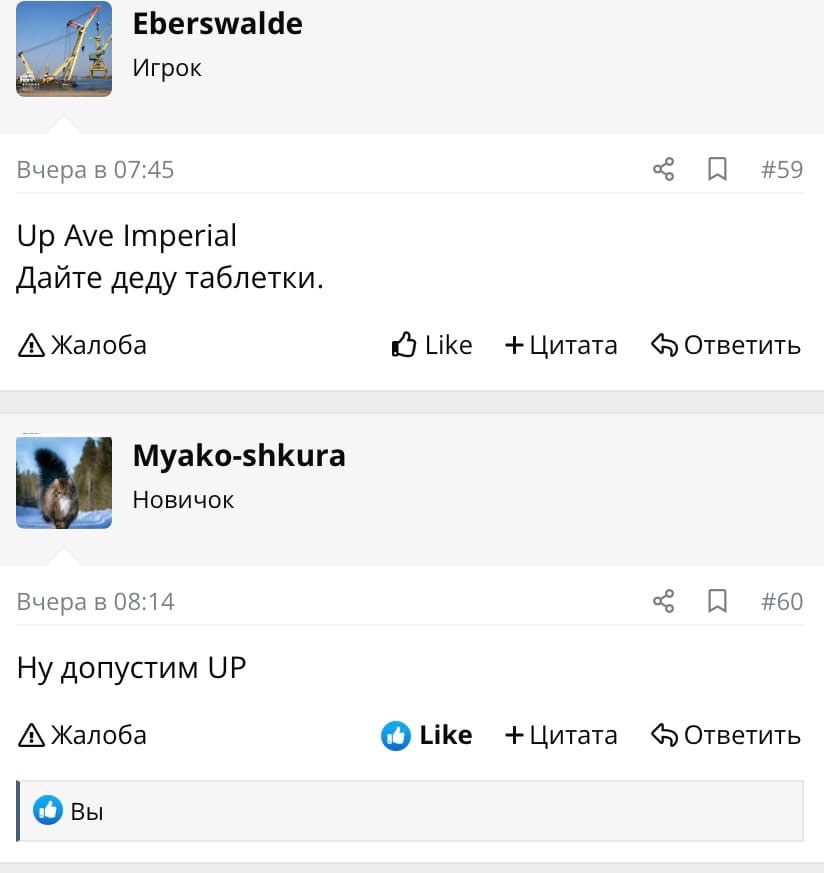824x873 pixels.
Task: Show who liked post #60
Action: click(86, 811)
